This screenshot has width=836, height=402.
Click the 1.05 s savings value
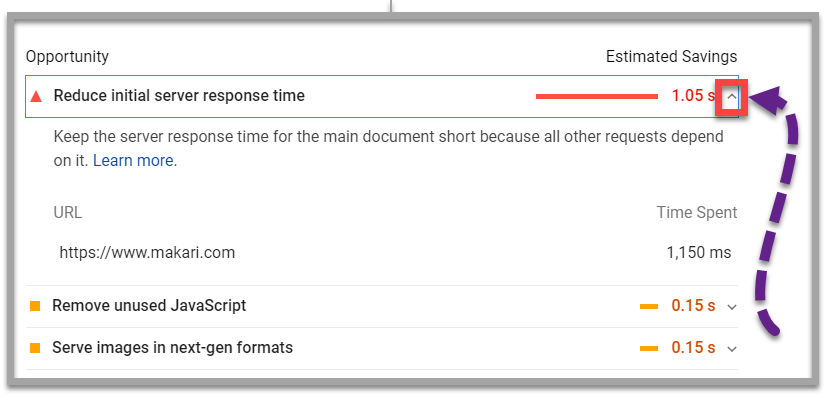[693, 96]
